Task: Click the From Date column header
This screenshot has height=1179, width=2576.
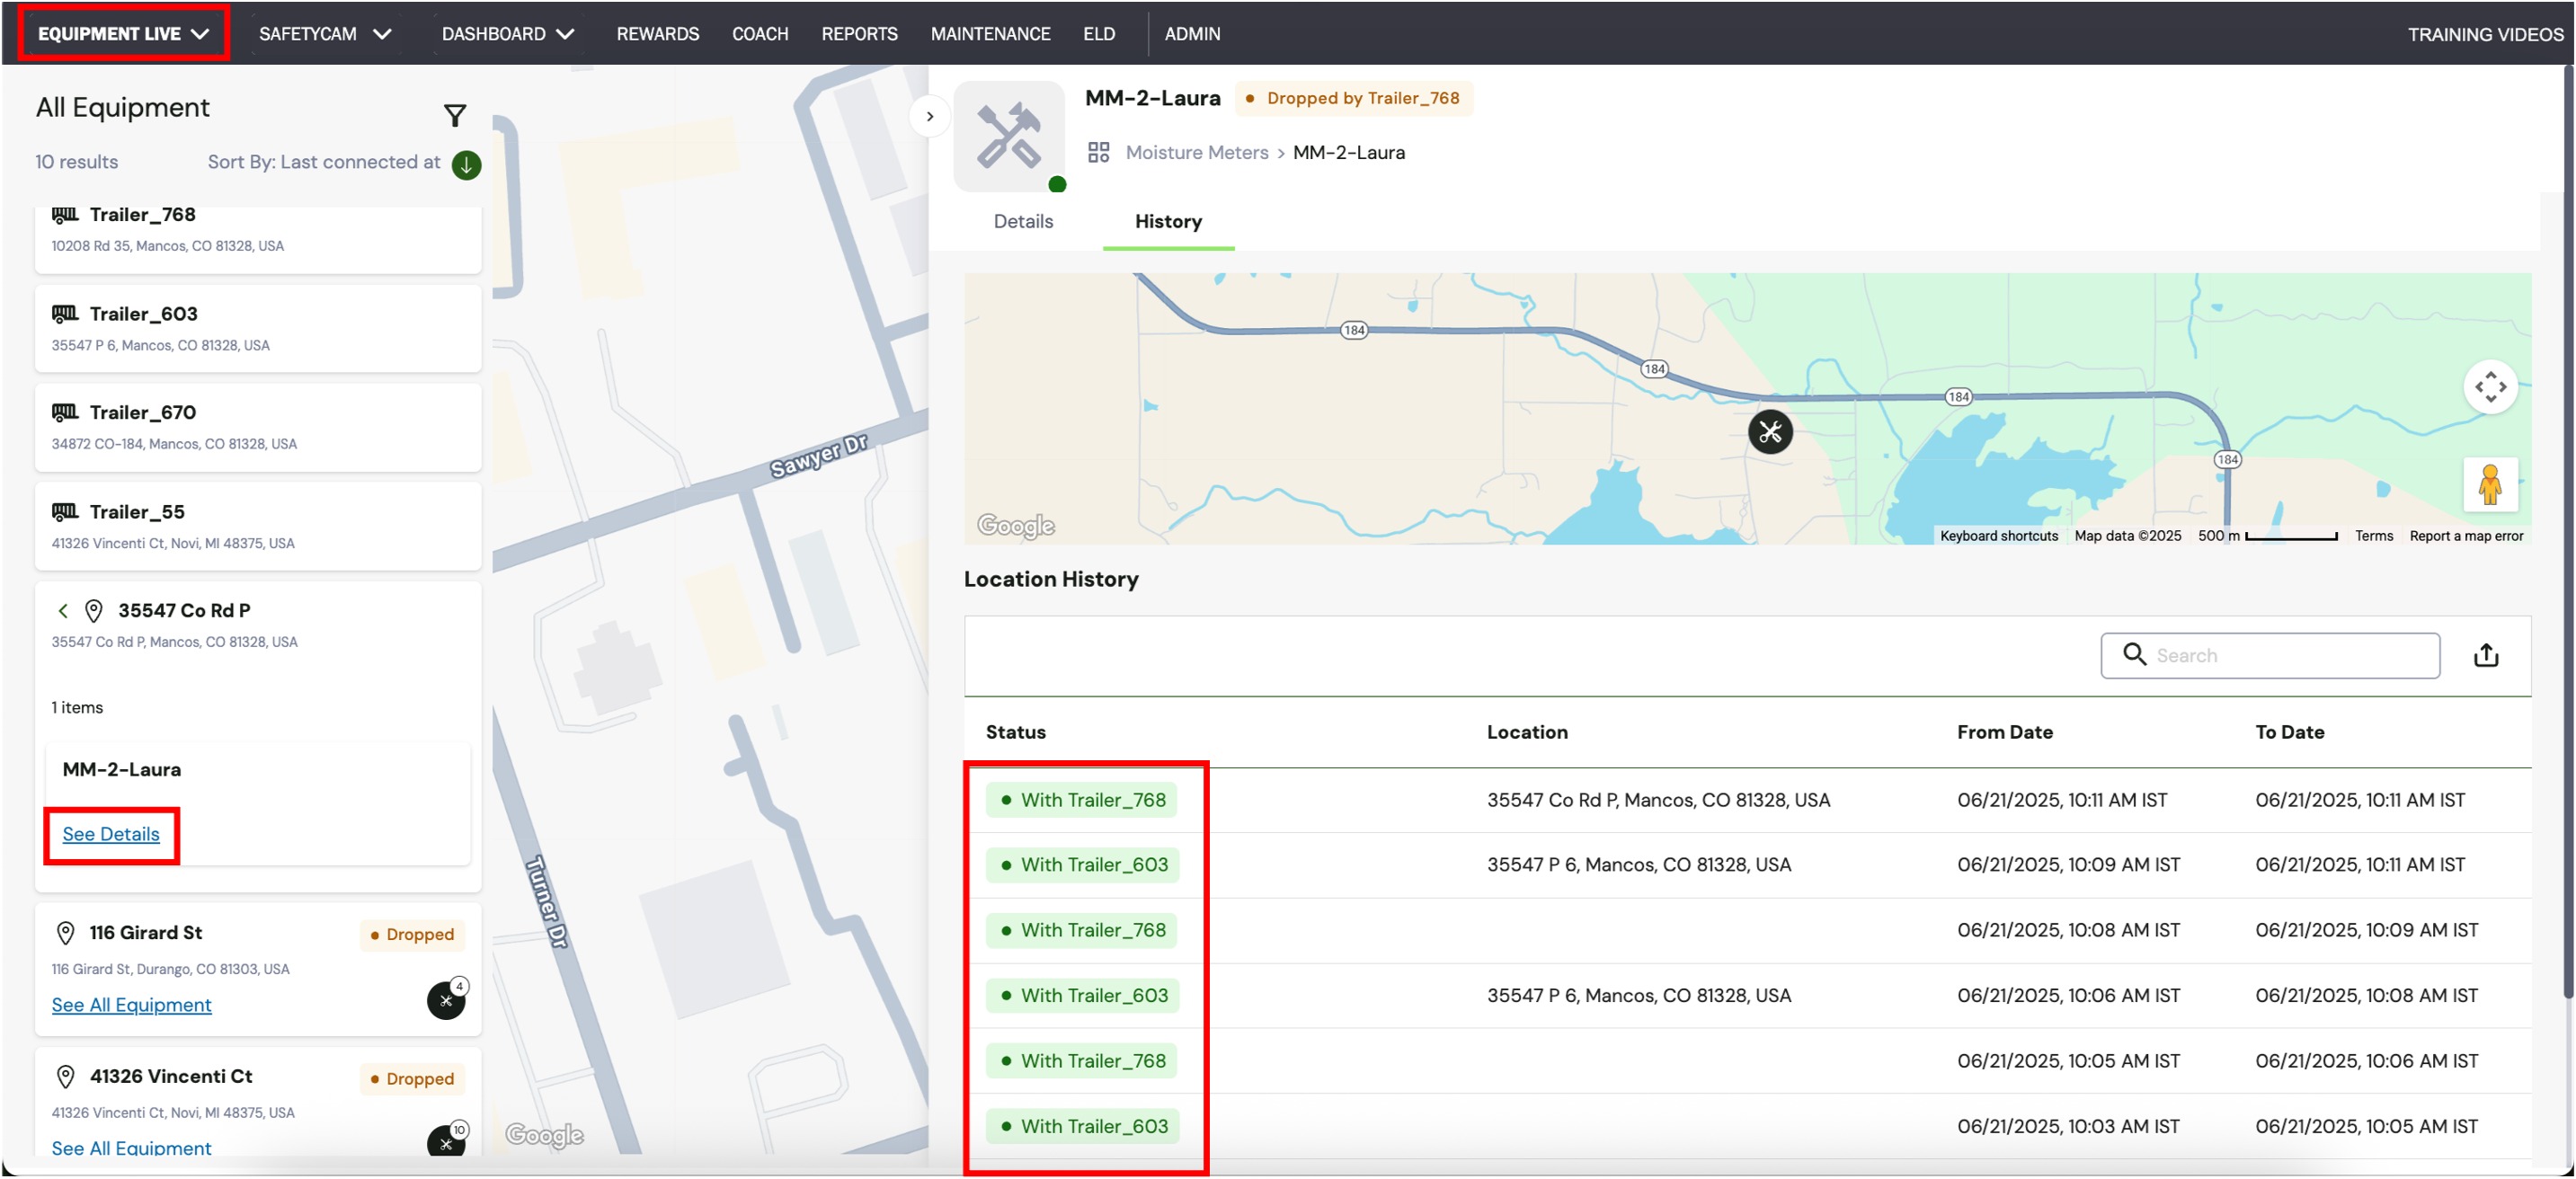Action: [2004, 731]
